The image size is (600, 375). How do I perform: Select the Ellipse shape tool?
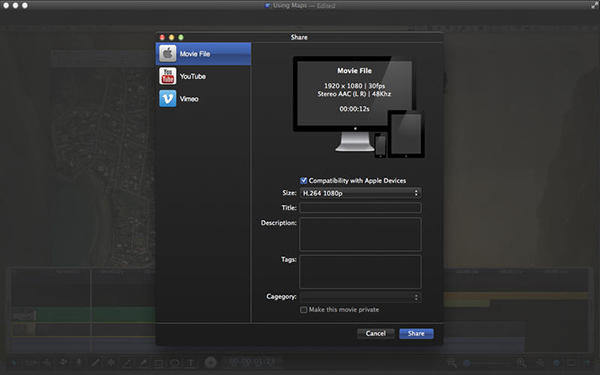click(174, 362)
